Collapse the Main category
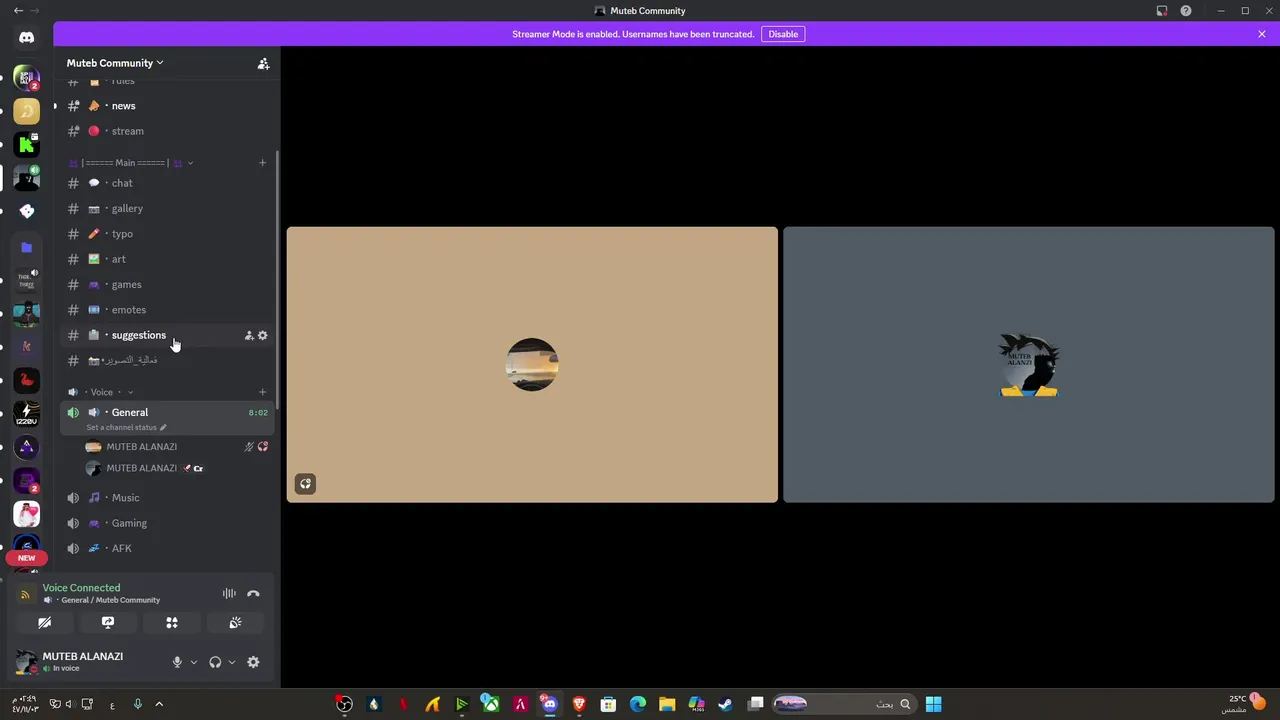The height and width of the screenshot is (720, 1280). [130, 163]
